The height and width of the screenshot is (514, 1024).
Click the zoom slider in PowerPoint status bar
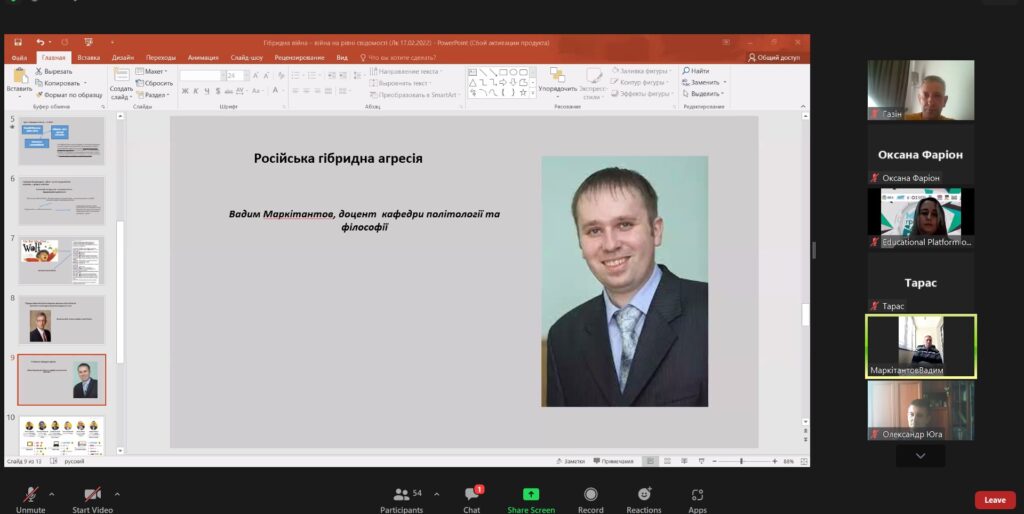click(741, 461)
